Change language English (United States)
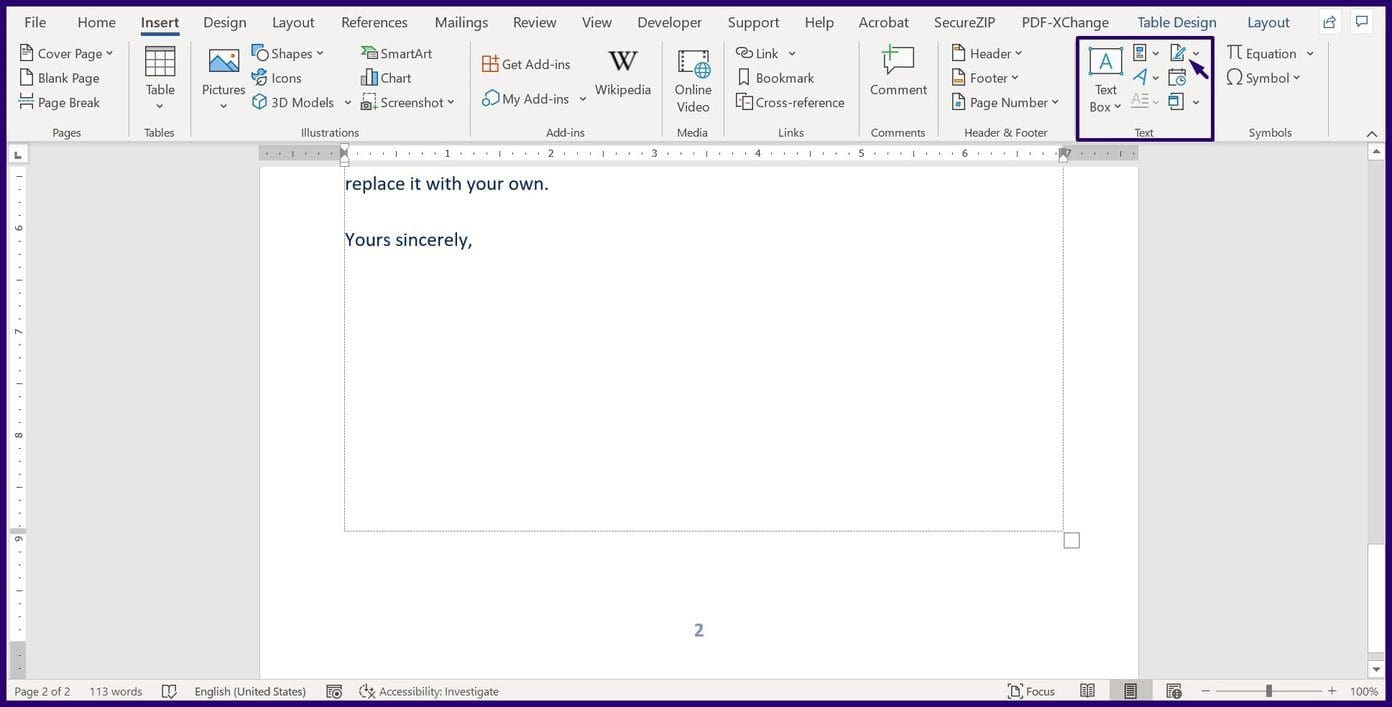Screen dimensions: 1392x707 click(250, 691)
